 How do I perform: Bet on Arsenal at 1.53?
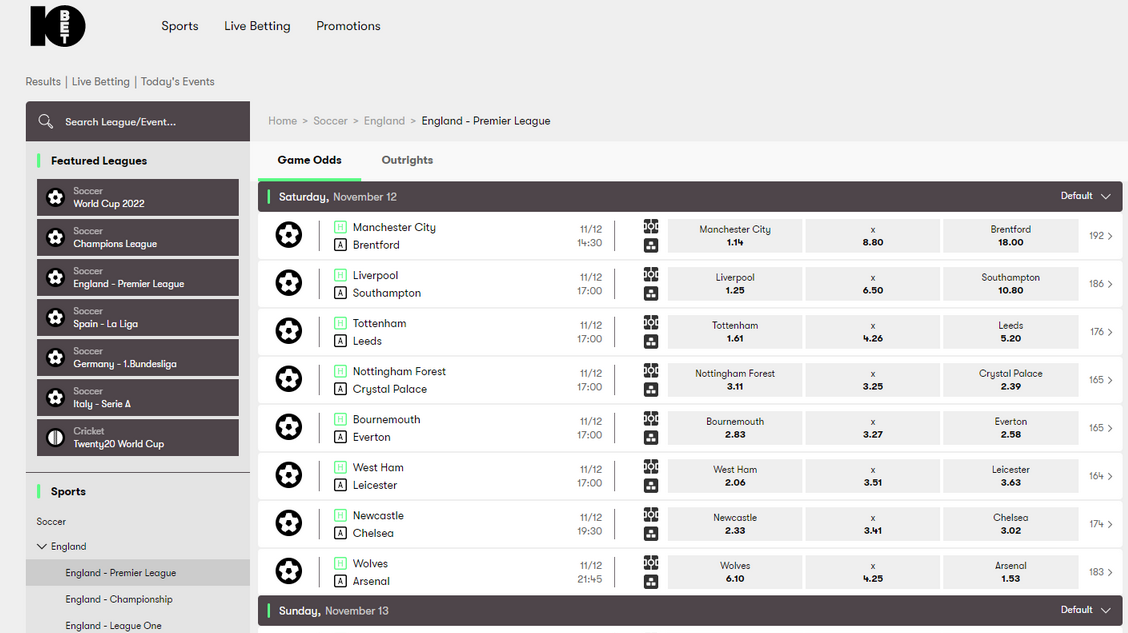click(1010, 573)
